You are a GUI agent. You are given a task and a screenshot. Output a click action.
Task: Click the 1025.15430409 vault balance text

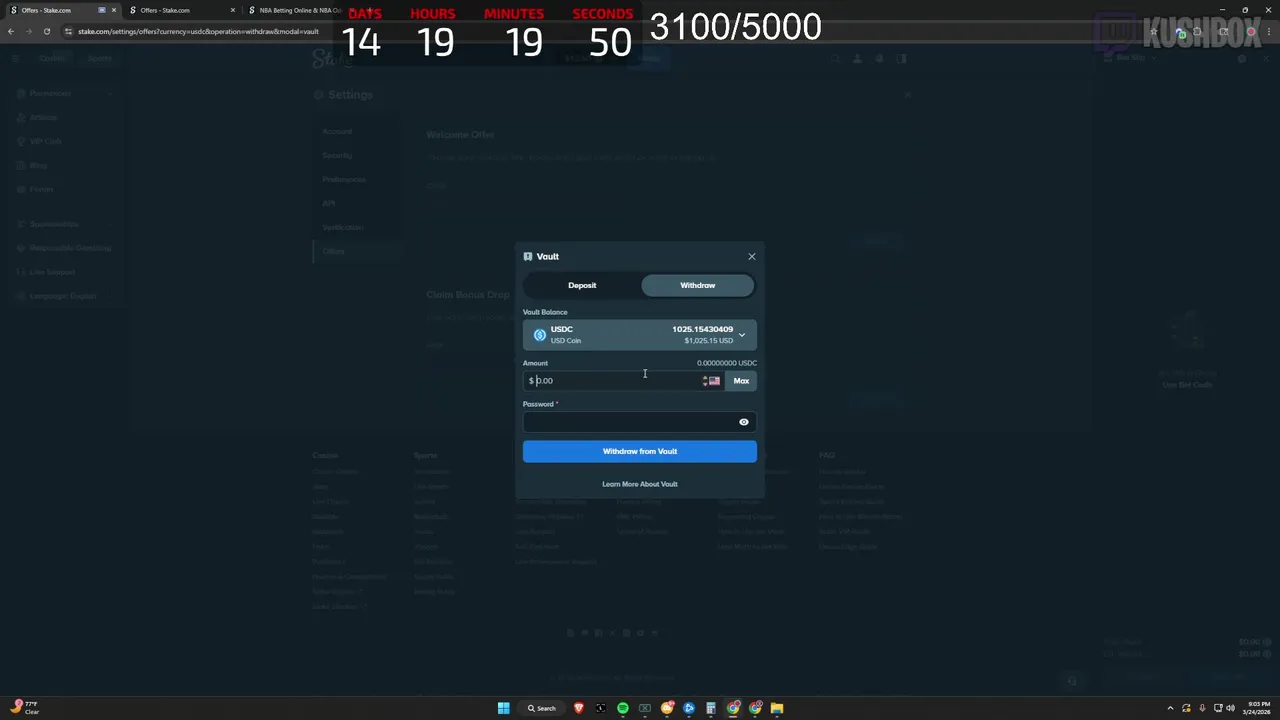click(x=702, y=329)
